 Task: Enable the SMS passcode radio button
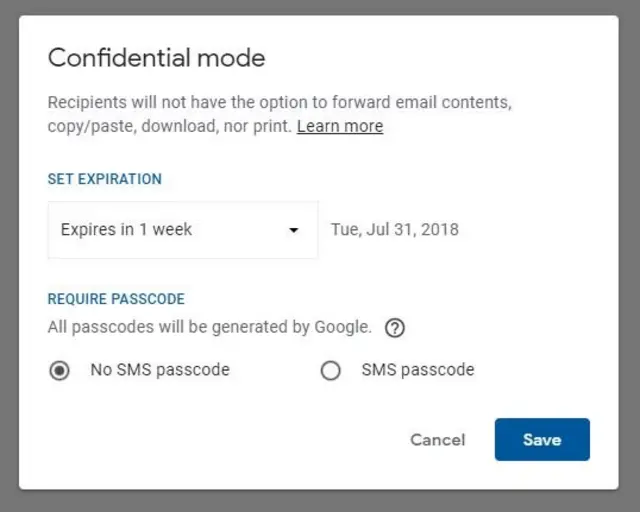pyautogui.click(x=330, y=371)
